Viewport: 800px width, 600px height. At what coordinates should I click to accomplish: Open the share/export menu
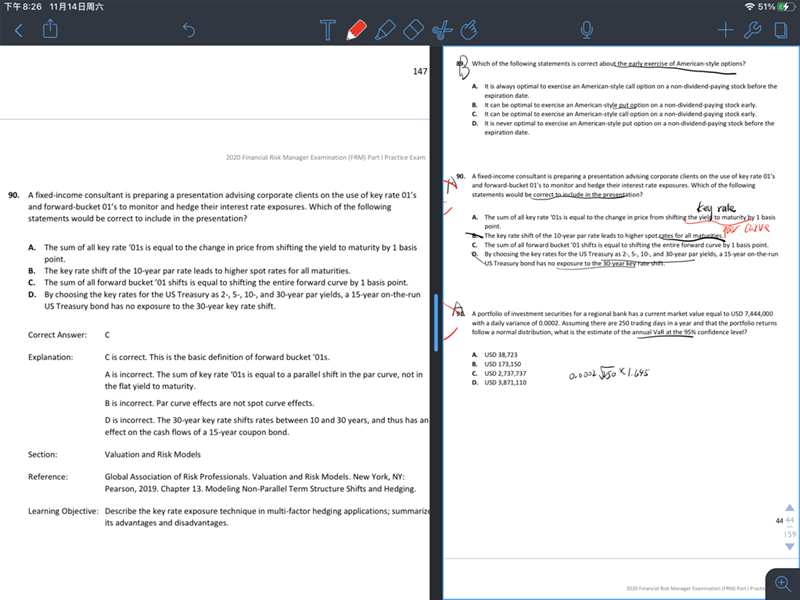tap(50, 29)
